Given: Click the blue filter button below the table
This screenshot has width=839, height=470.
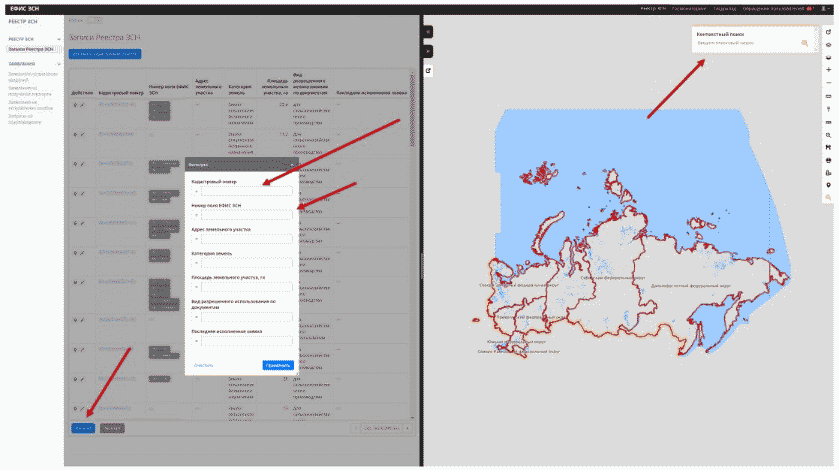Looking at the screenshot, I should click(83, 428).
